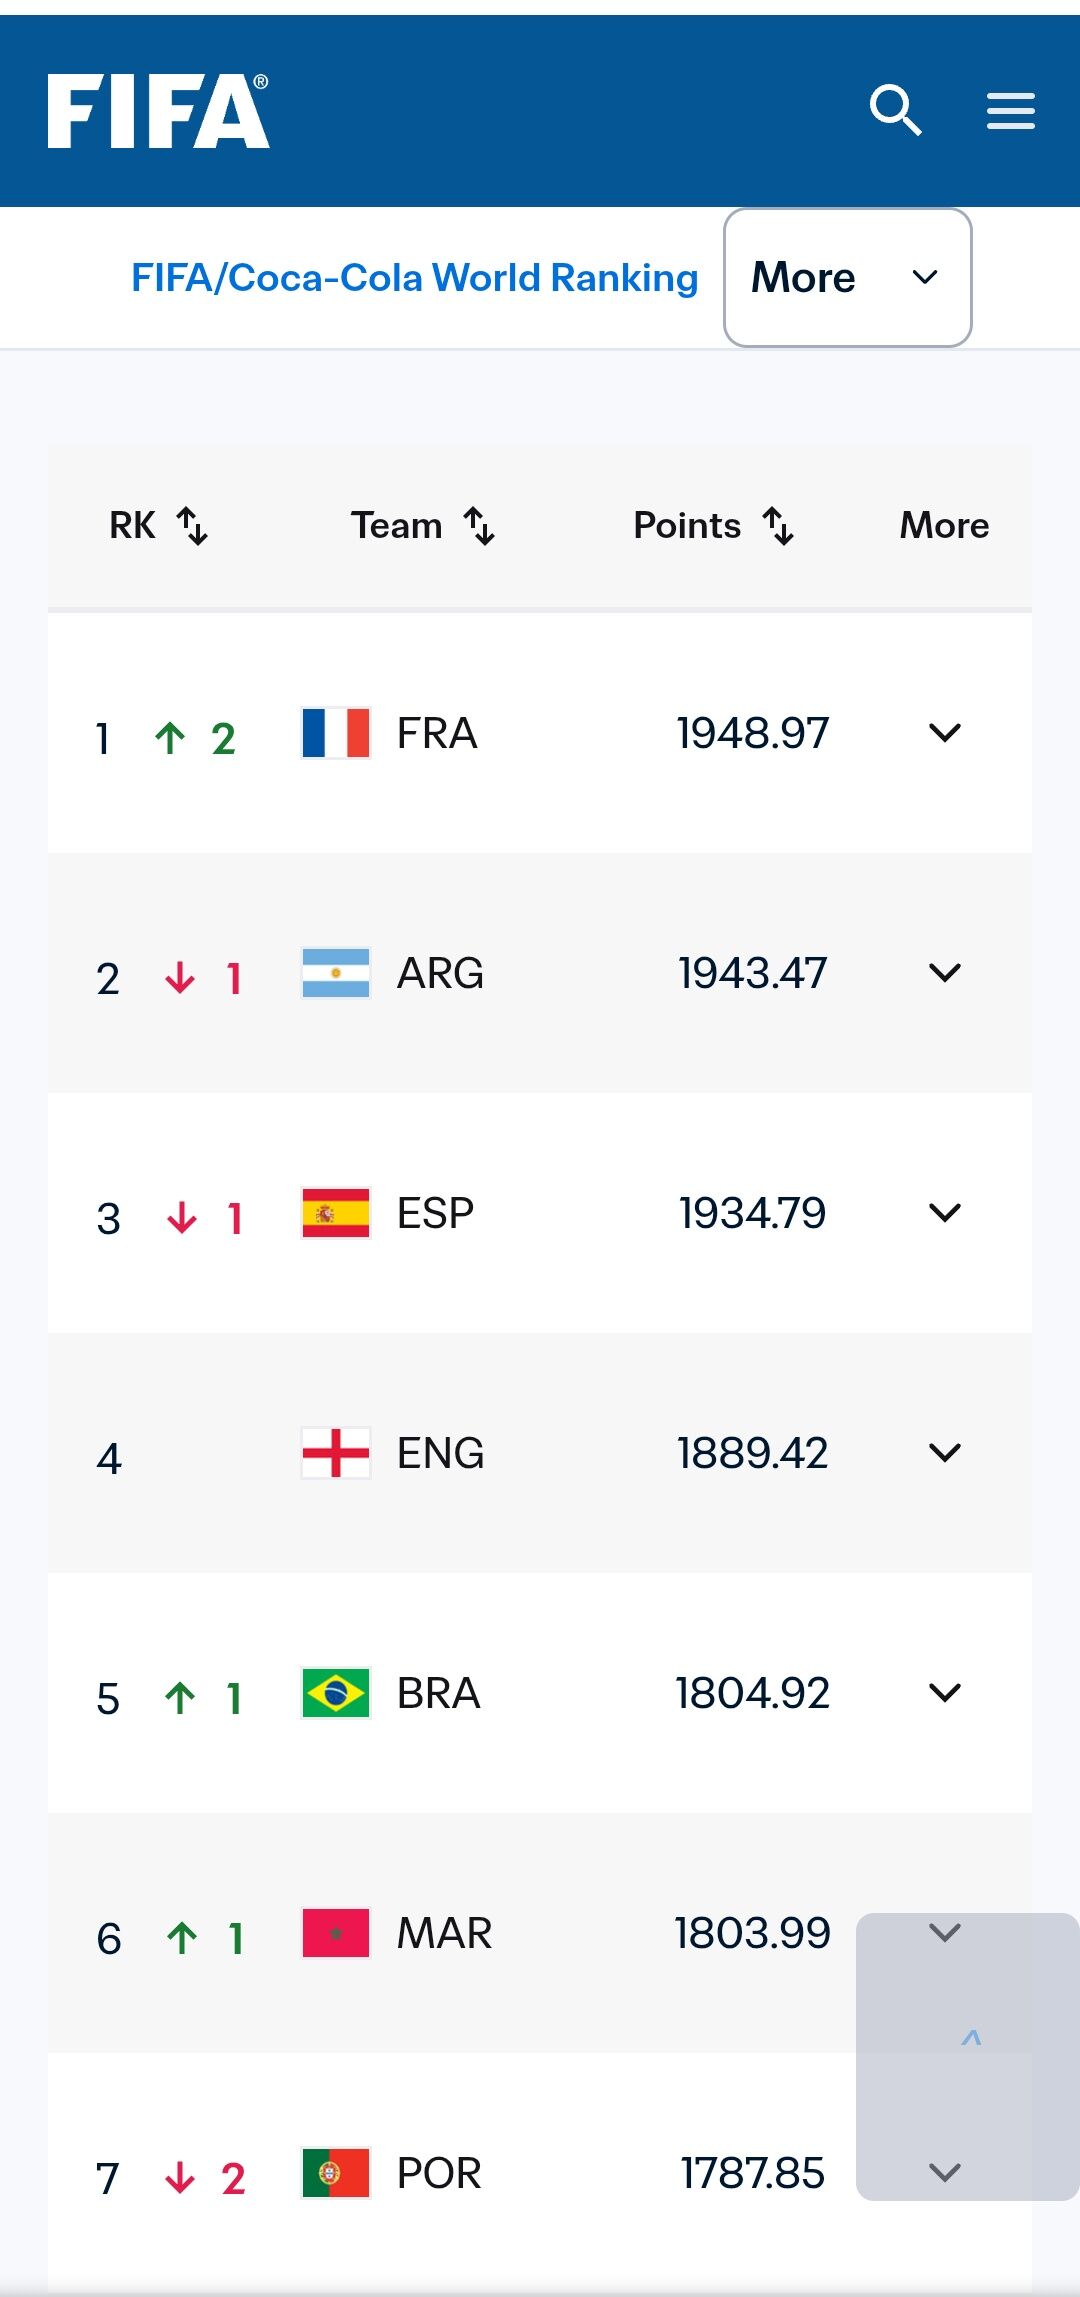Image resolution: width=1080 pixels, height=2297 pixels.
Task: Open the hamburger menu icon
Action: pyautogui.click(x=1011, y=110)
